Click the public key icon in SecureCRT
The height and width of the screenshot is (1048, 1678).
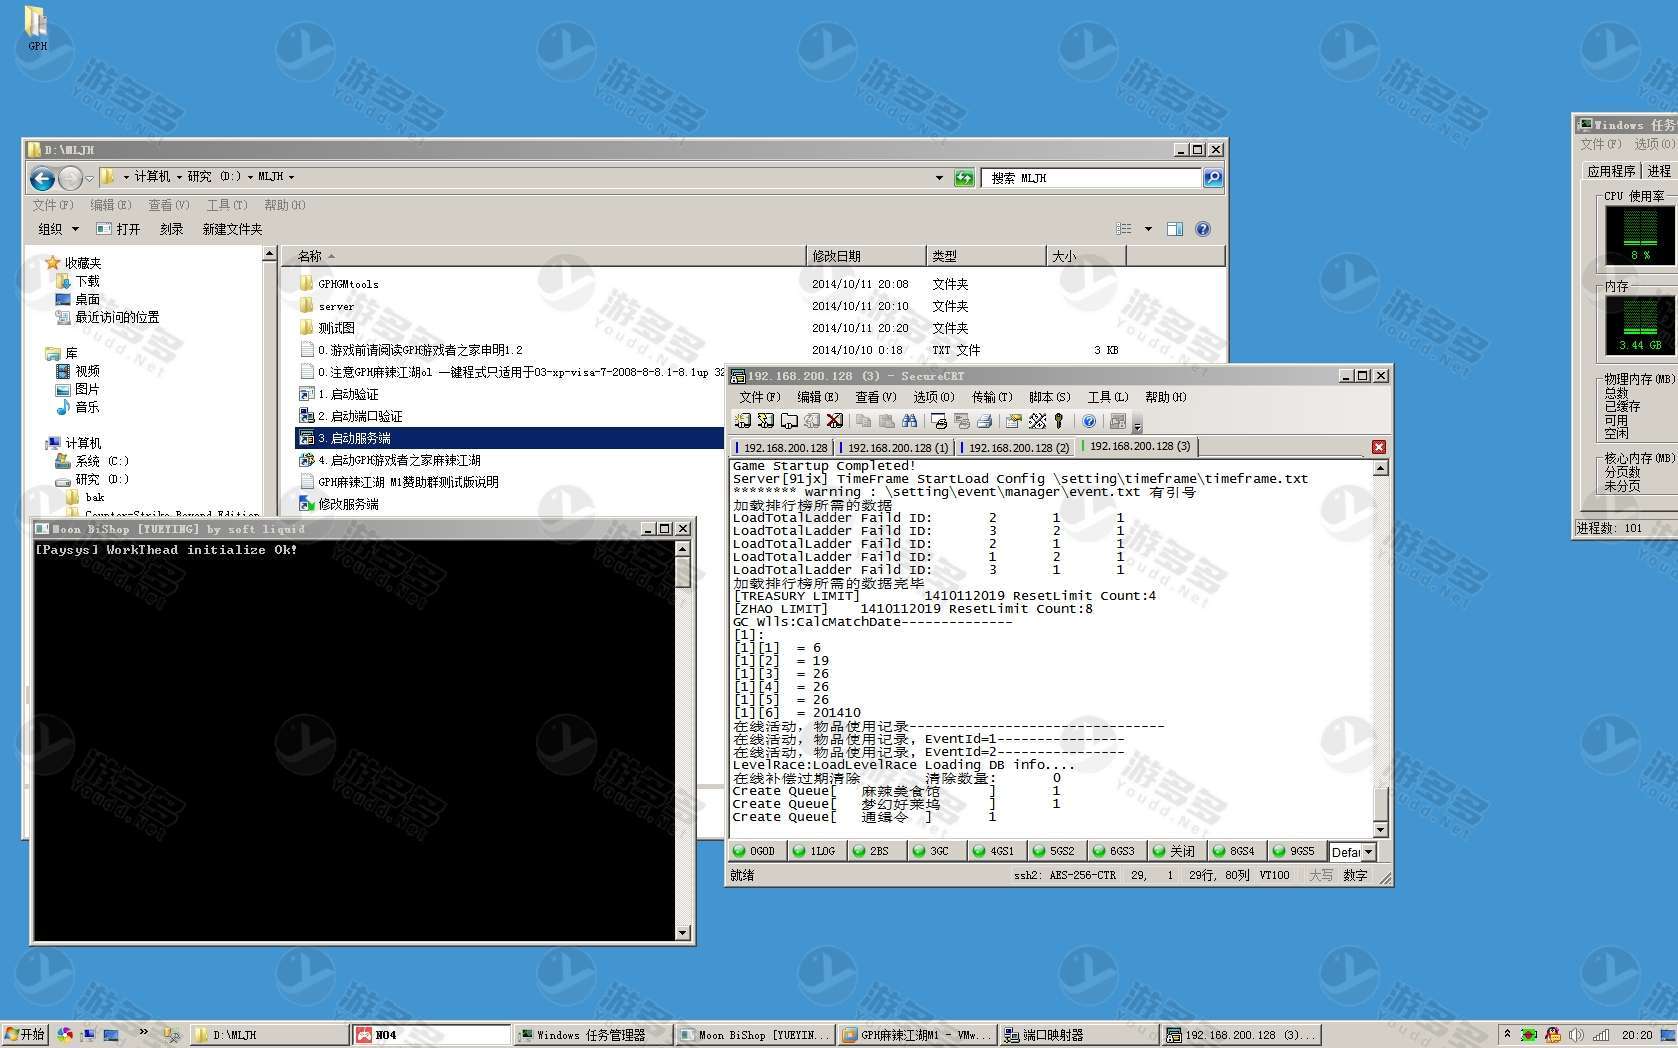pos(1059,421)
